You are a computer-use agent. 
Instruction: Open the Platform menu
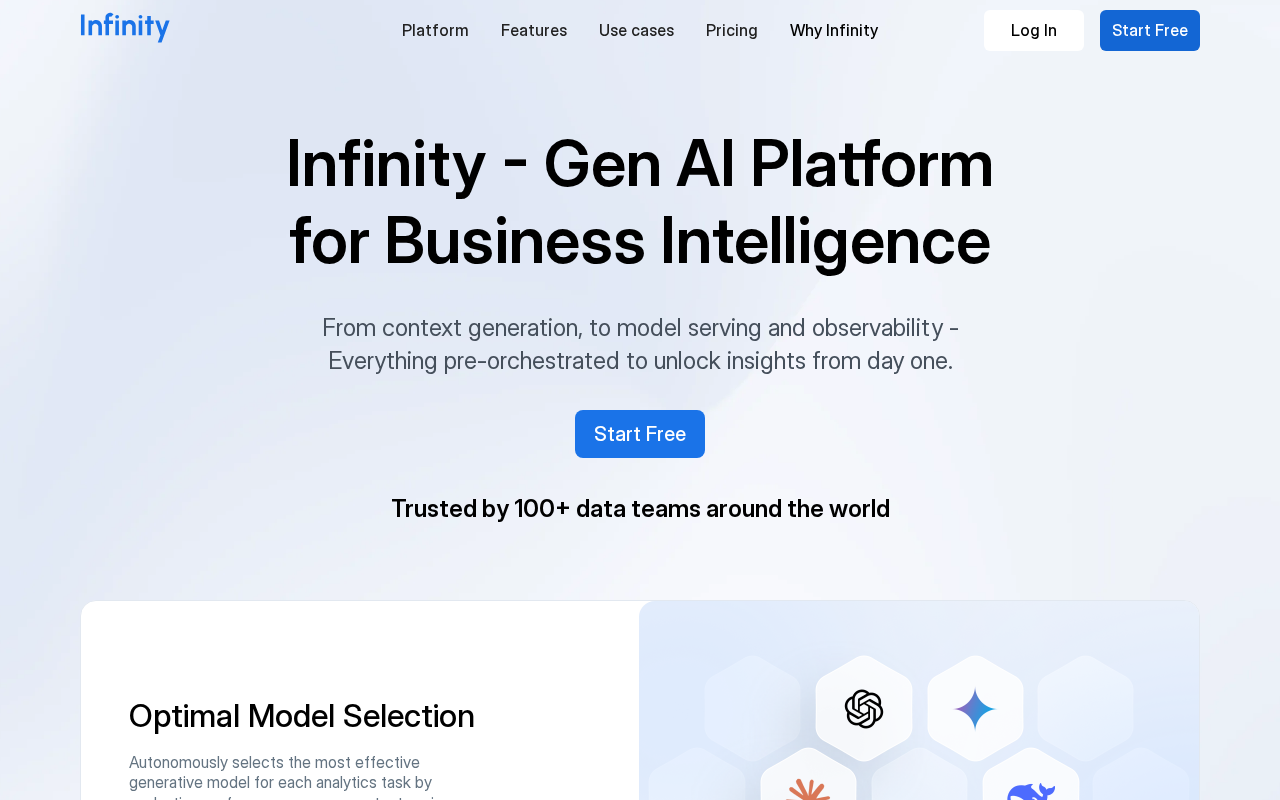[435, 30]
